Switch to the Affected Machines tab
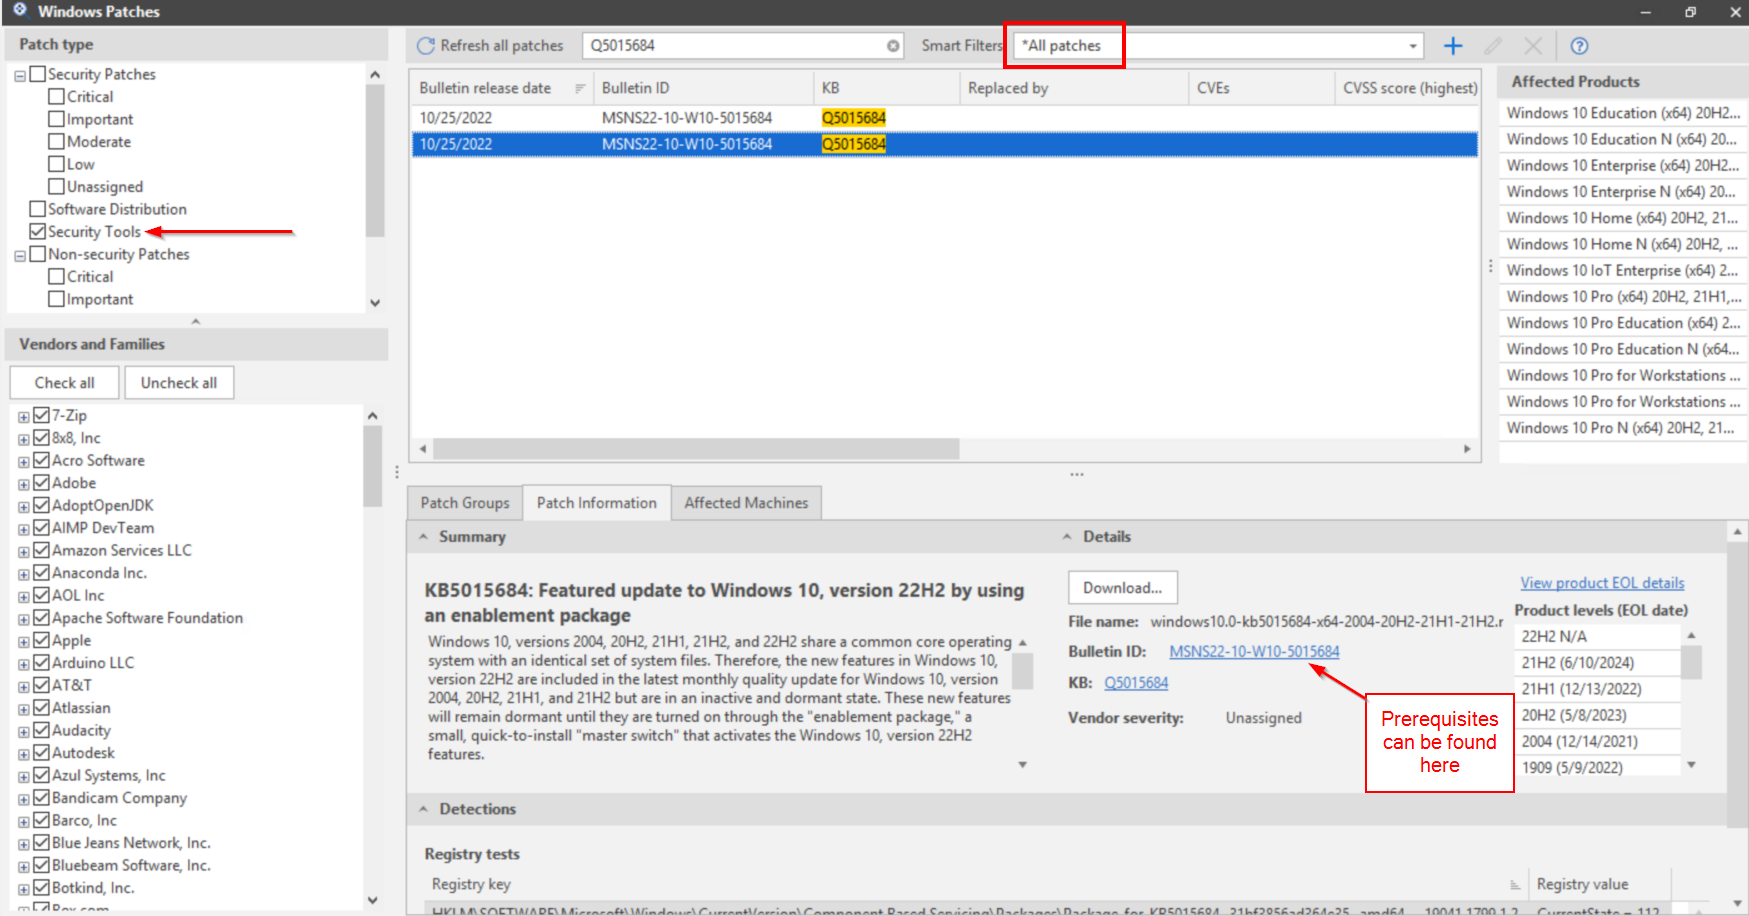 point(746,502)
